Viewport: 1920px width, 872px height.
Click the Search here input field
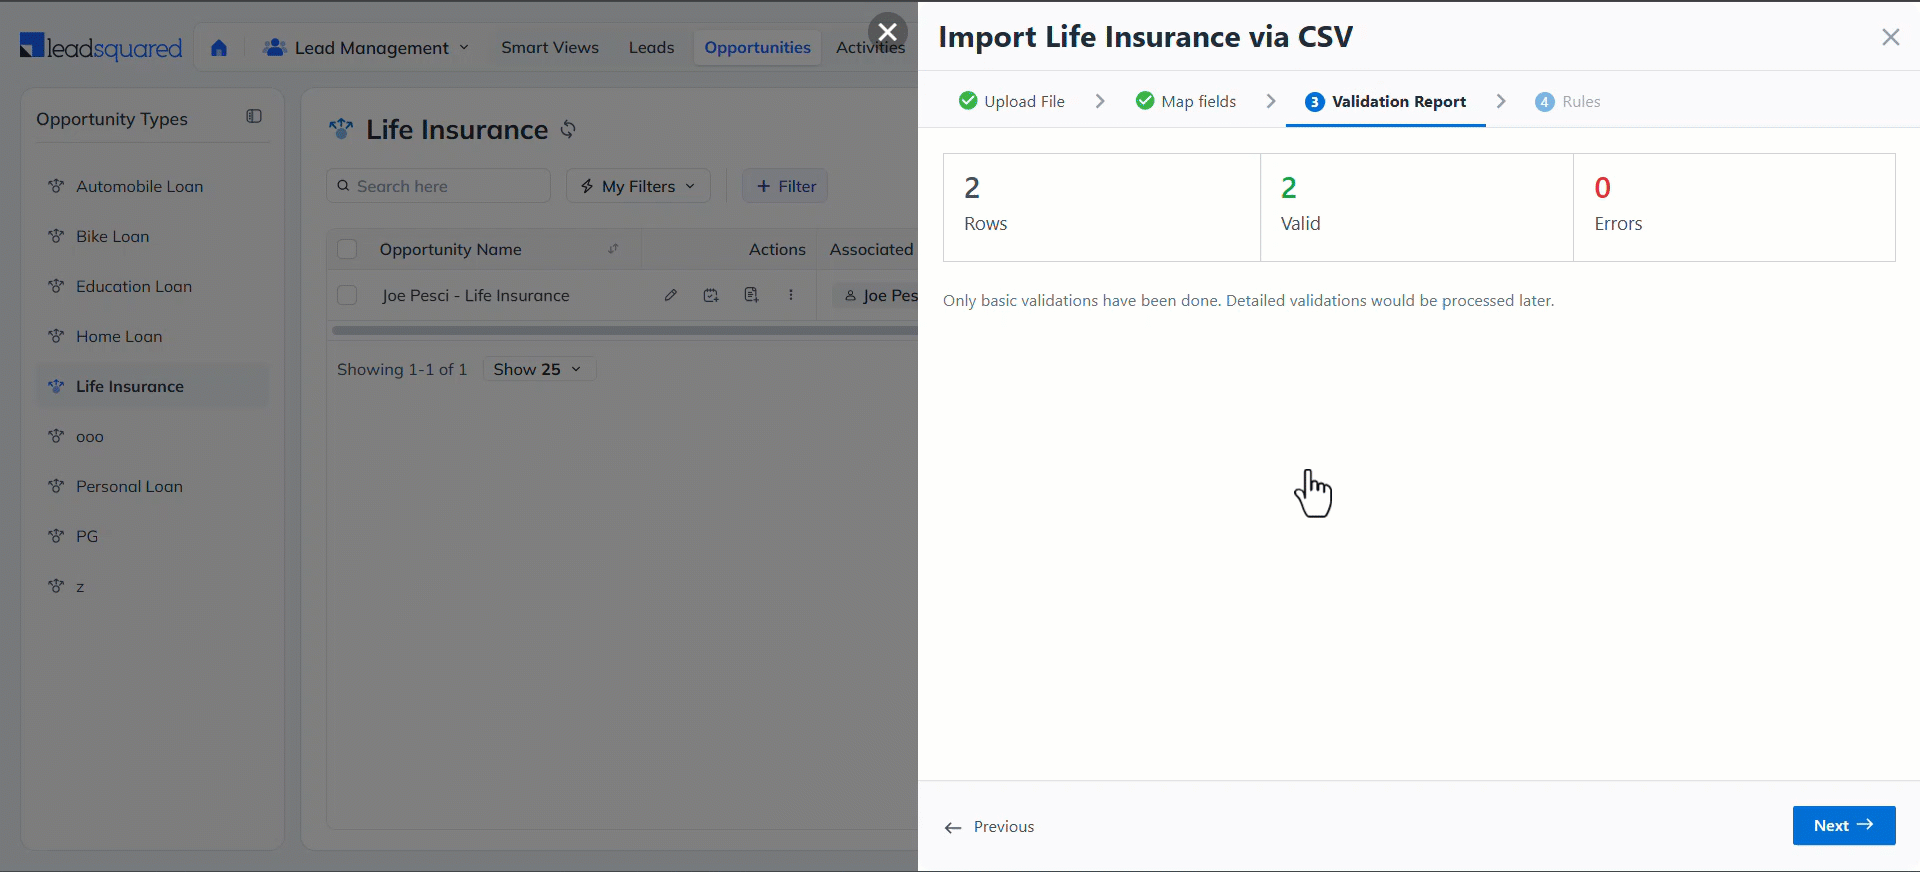(438, 186)
